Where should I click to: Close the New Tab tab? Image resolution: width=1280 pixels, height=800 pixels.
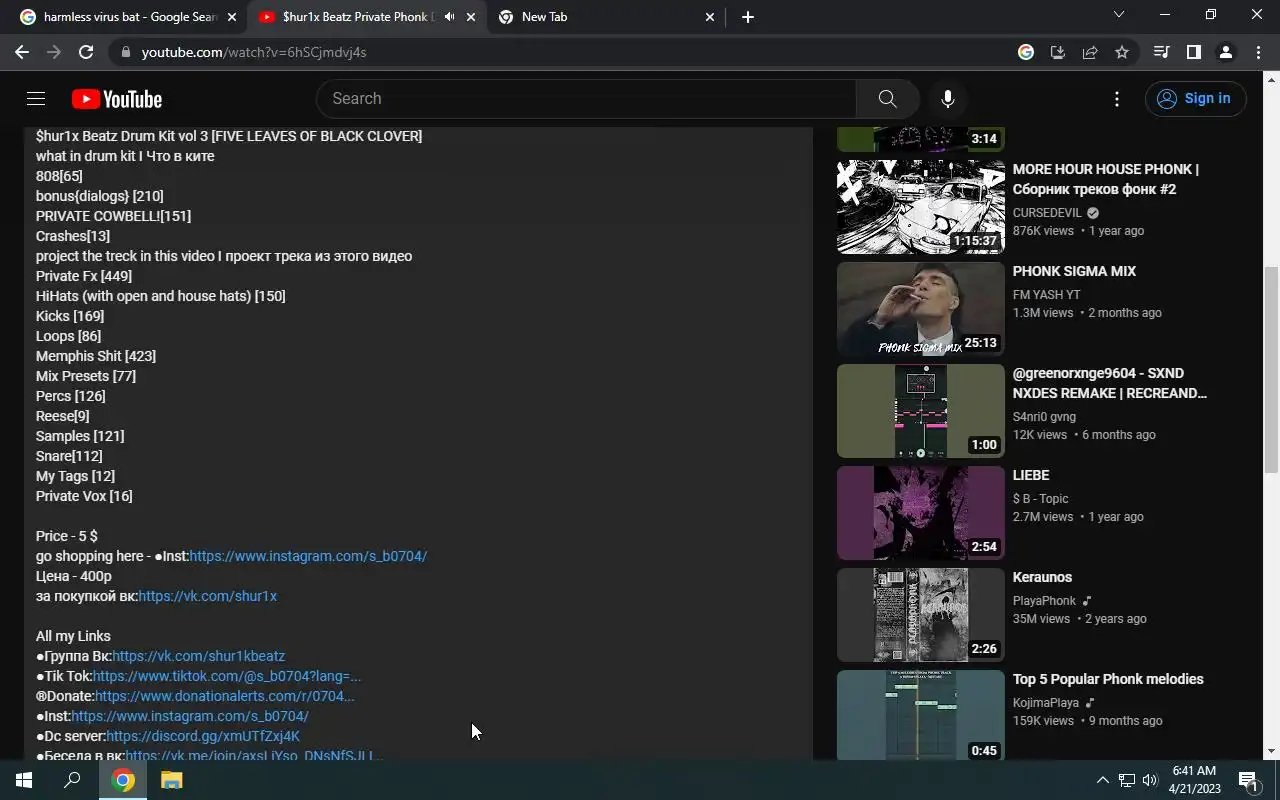click(710, 17)
